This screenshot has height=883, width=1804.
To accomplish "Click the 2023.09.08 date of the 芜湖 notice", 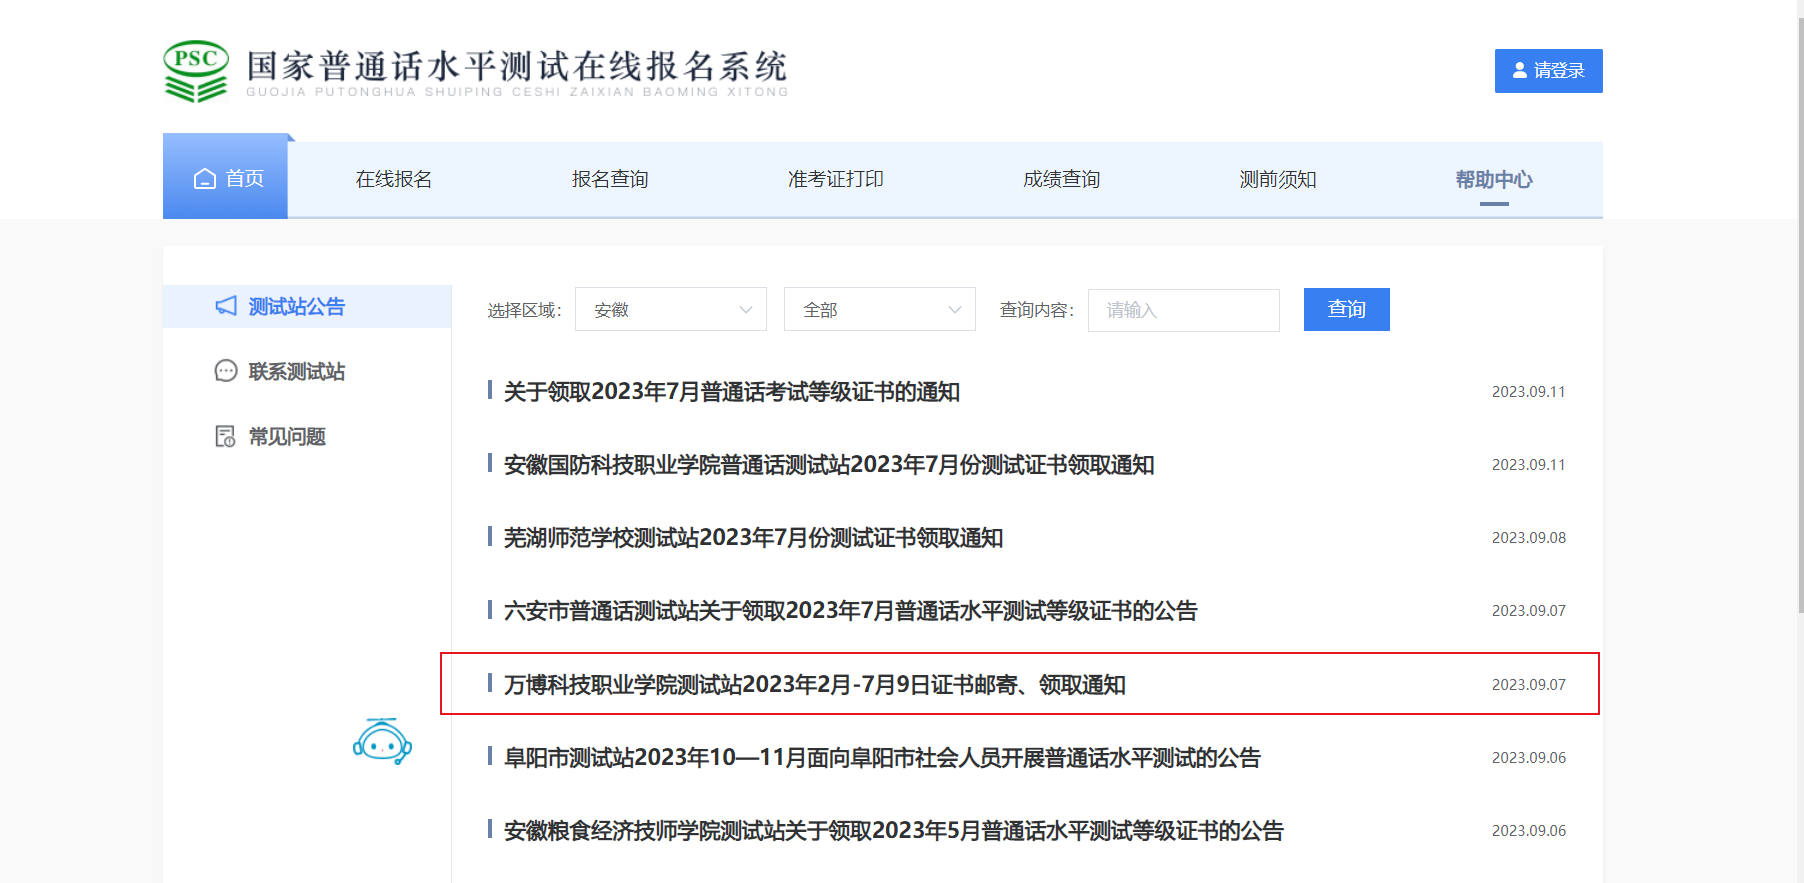I will pyautogui.click(x=1529, y=537).
